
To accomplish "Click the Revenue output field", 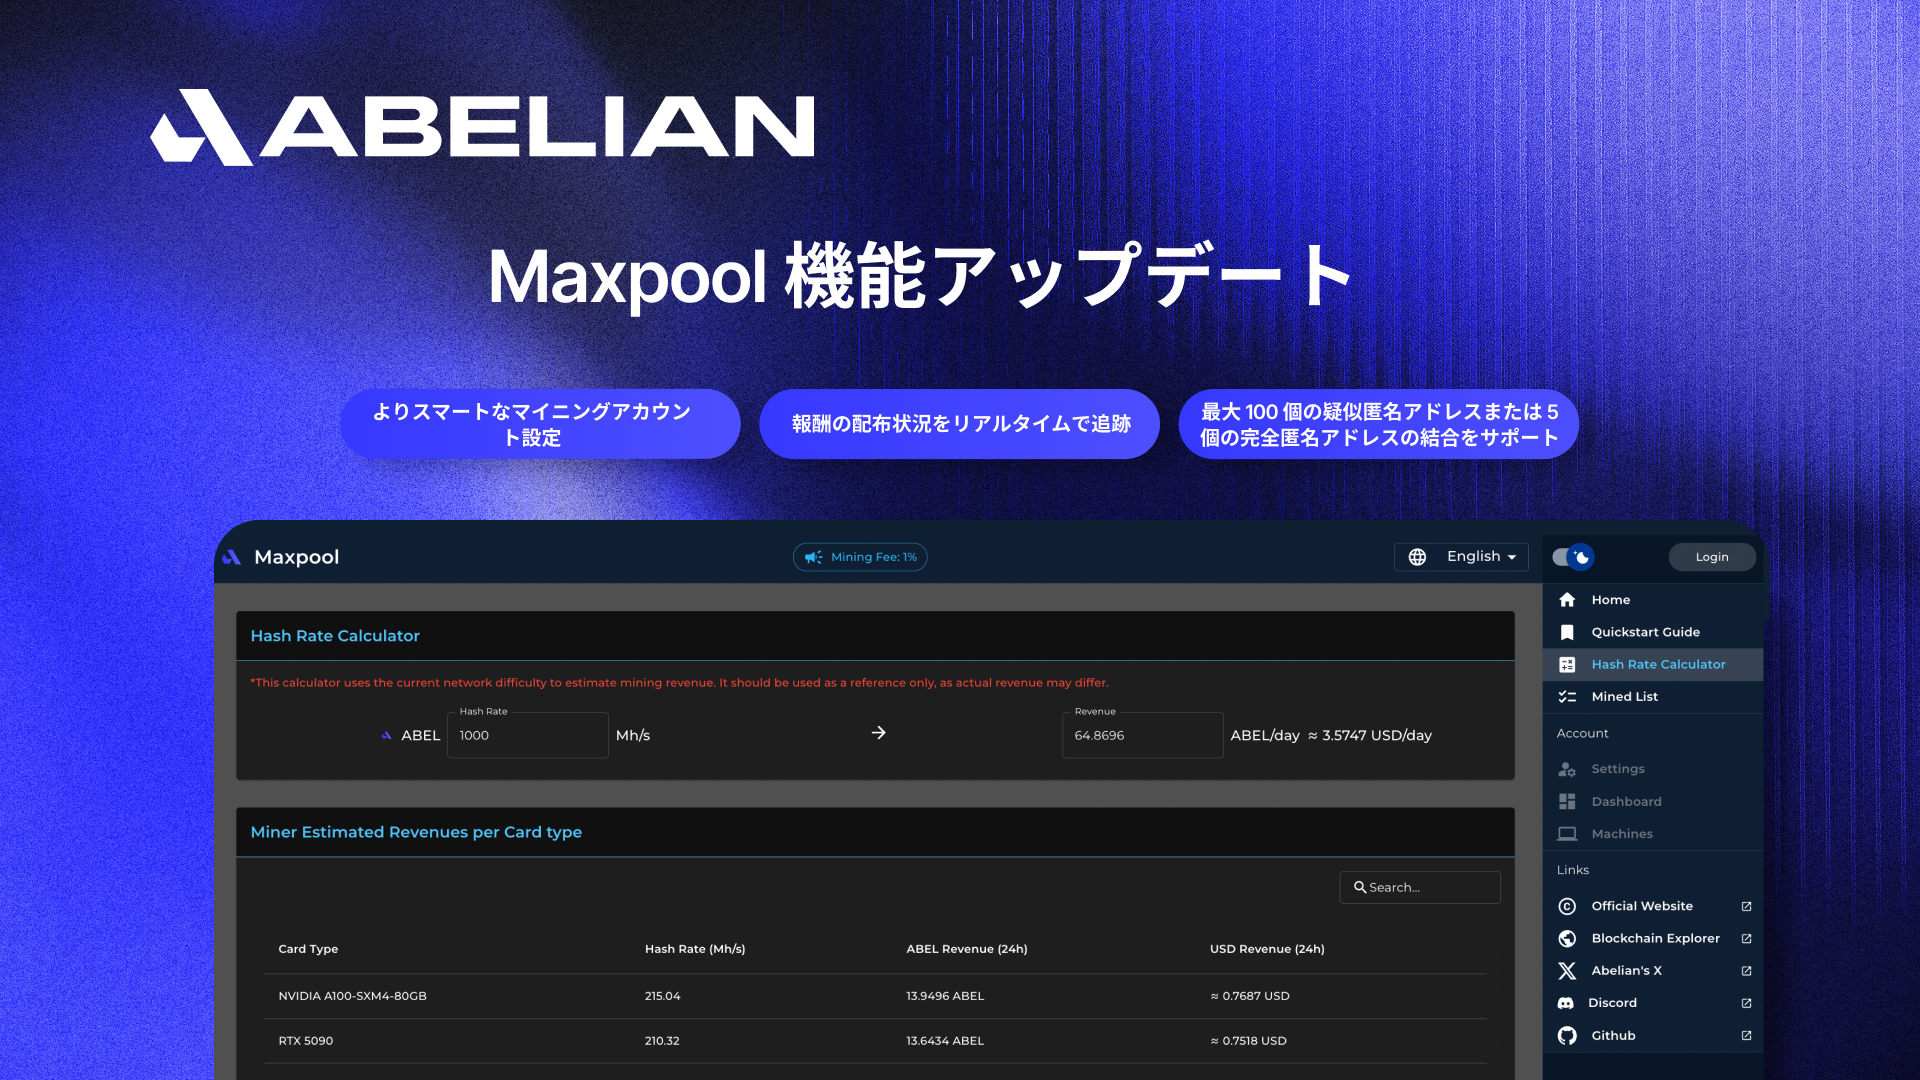I will [x=1142, y=735].
